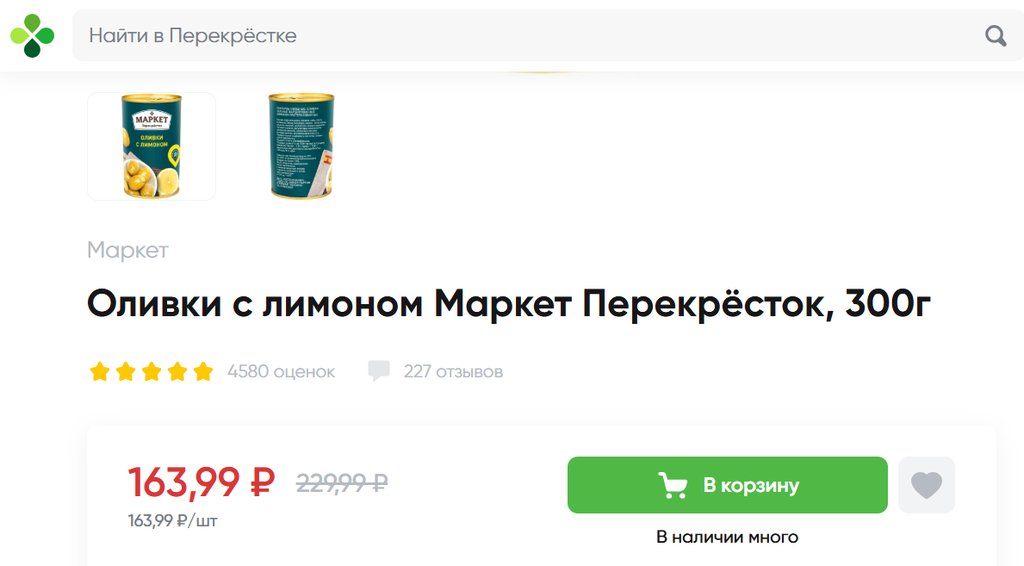Open the Маркет brand link
This screenshot has width=1024, height=566.
pos(128,250)
